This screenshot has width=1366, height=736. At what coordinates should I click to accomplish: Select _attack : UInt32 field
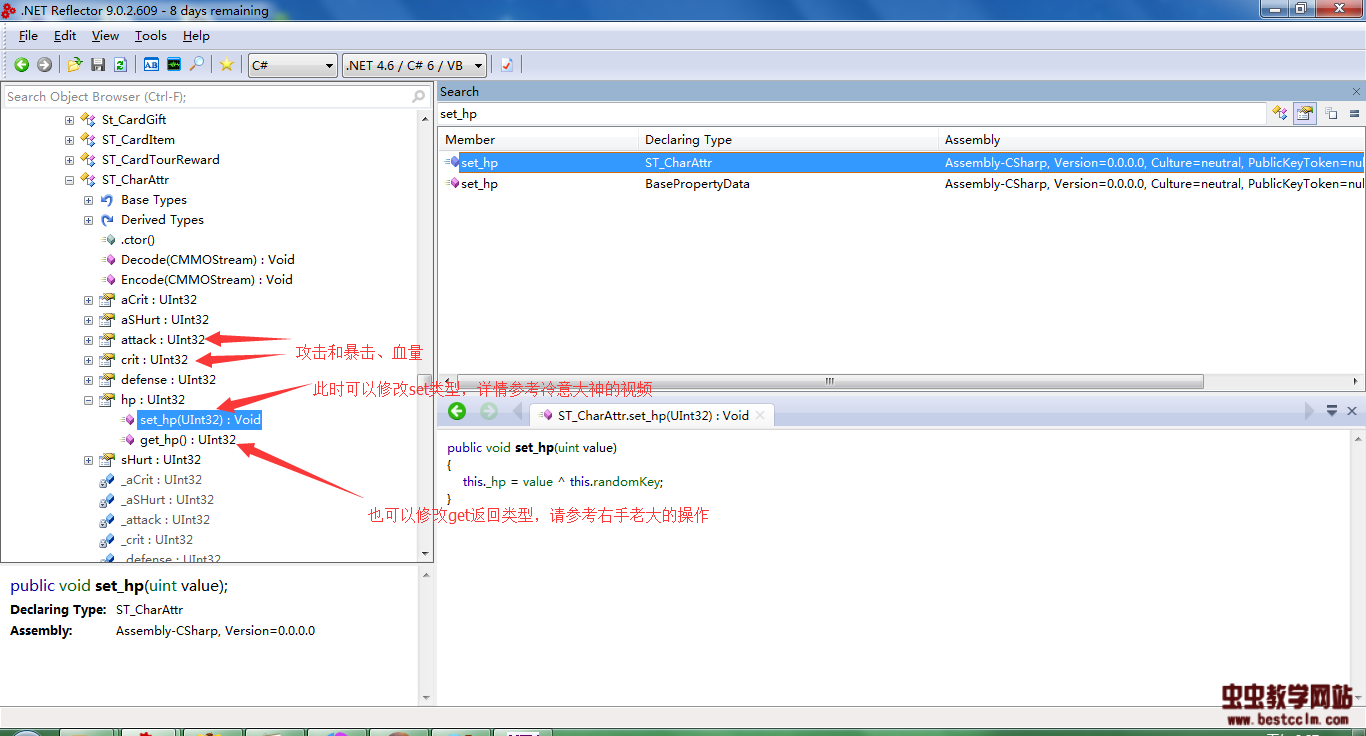tap(165, 520)
